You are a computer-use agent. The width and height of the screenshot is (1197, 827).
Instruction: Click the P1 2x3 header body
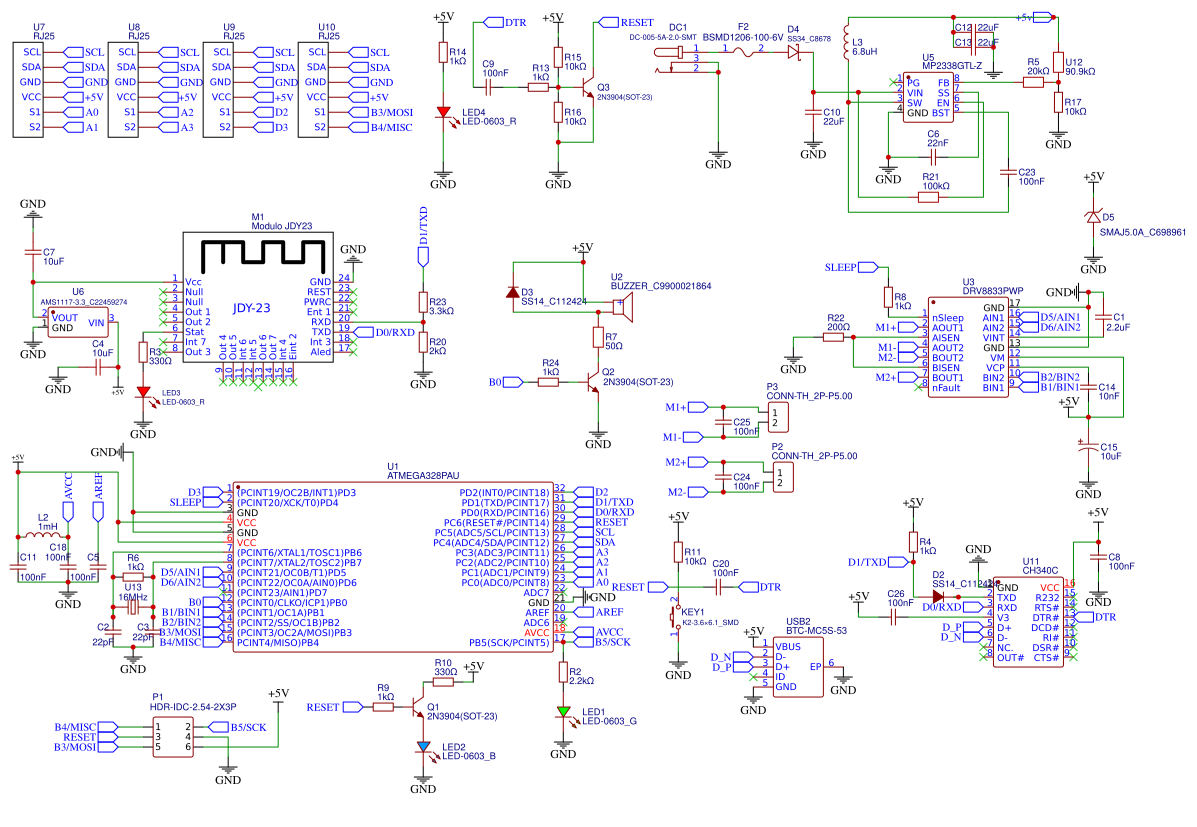(173, 737)
